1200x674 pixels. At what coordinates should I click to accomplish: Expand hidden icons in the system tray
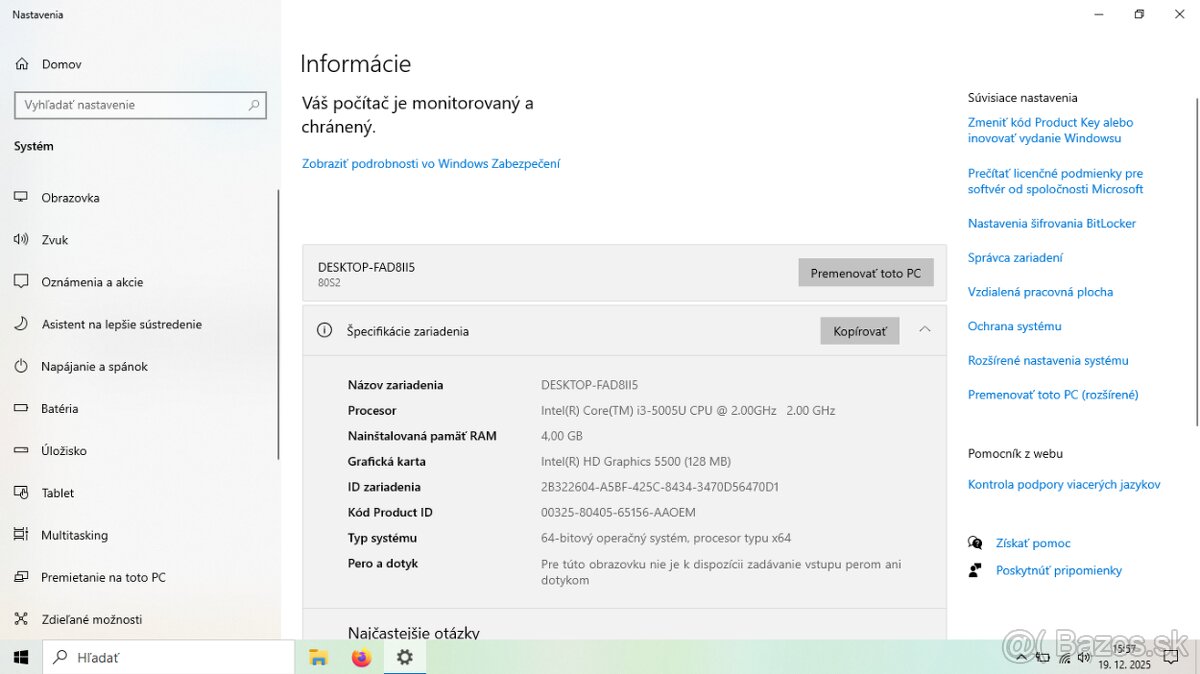pos(1021,657)
